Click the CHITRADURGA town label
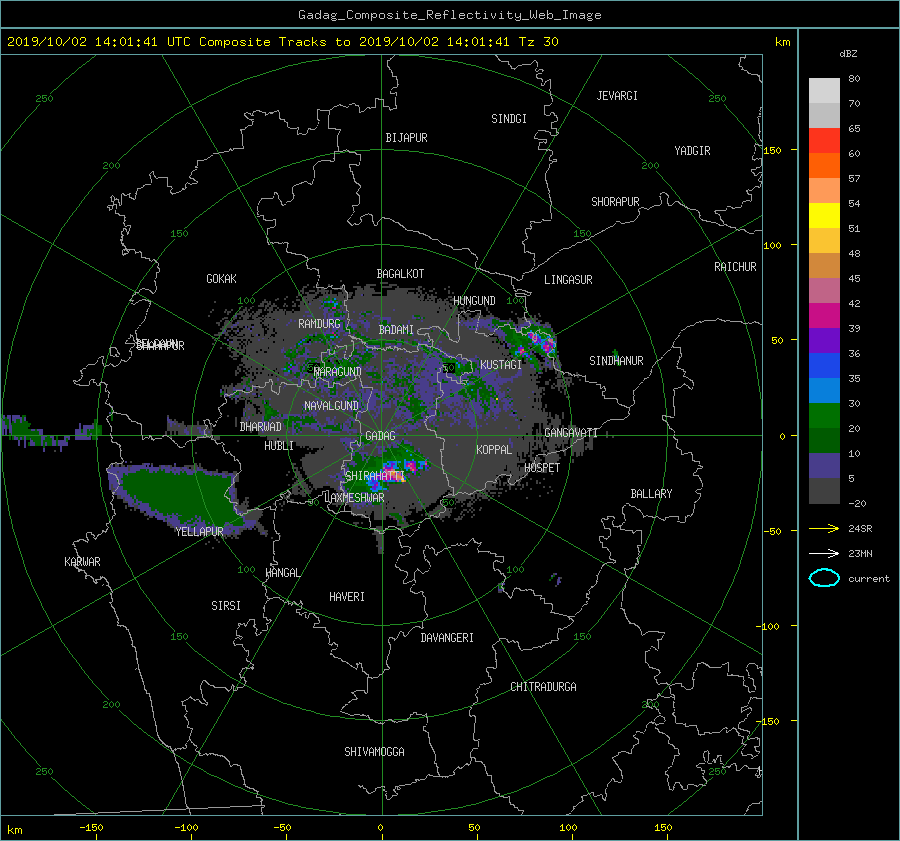The height and width of the screenshot is (841, 900). pos(543,687)
